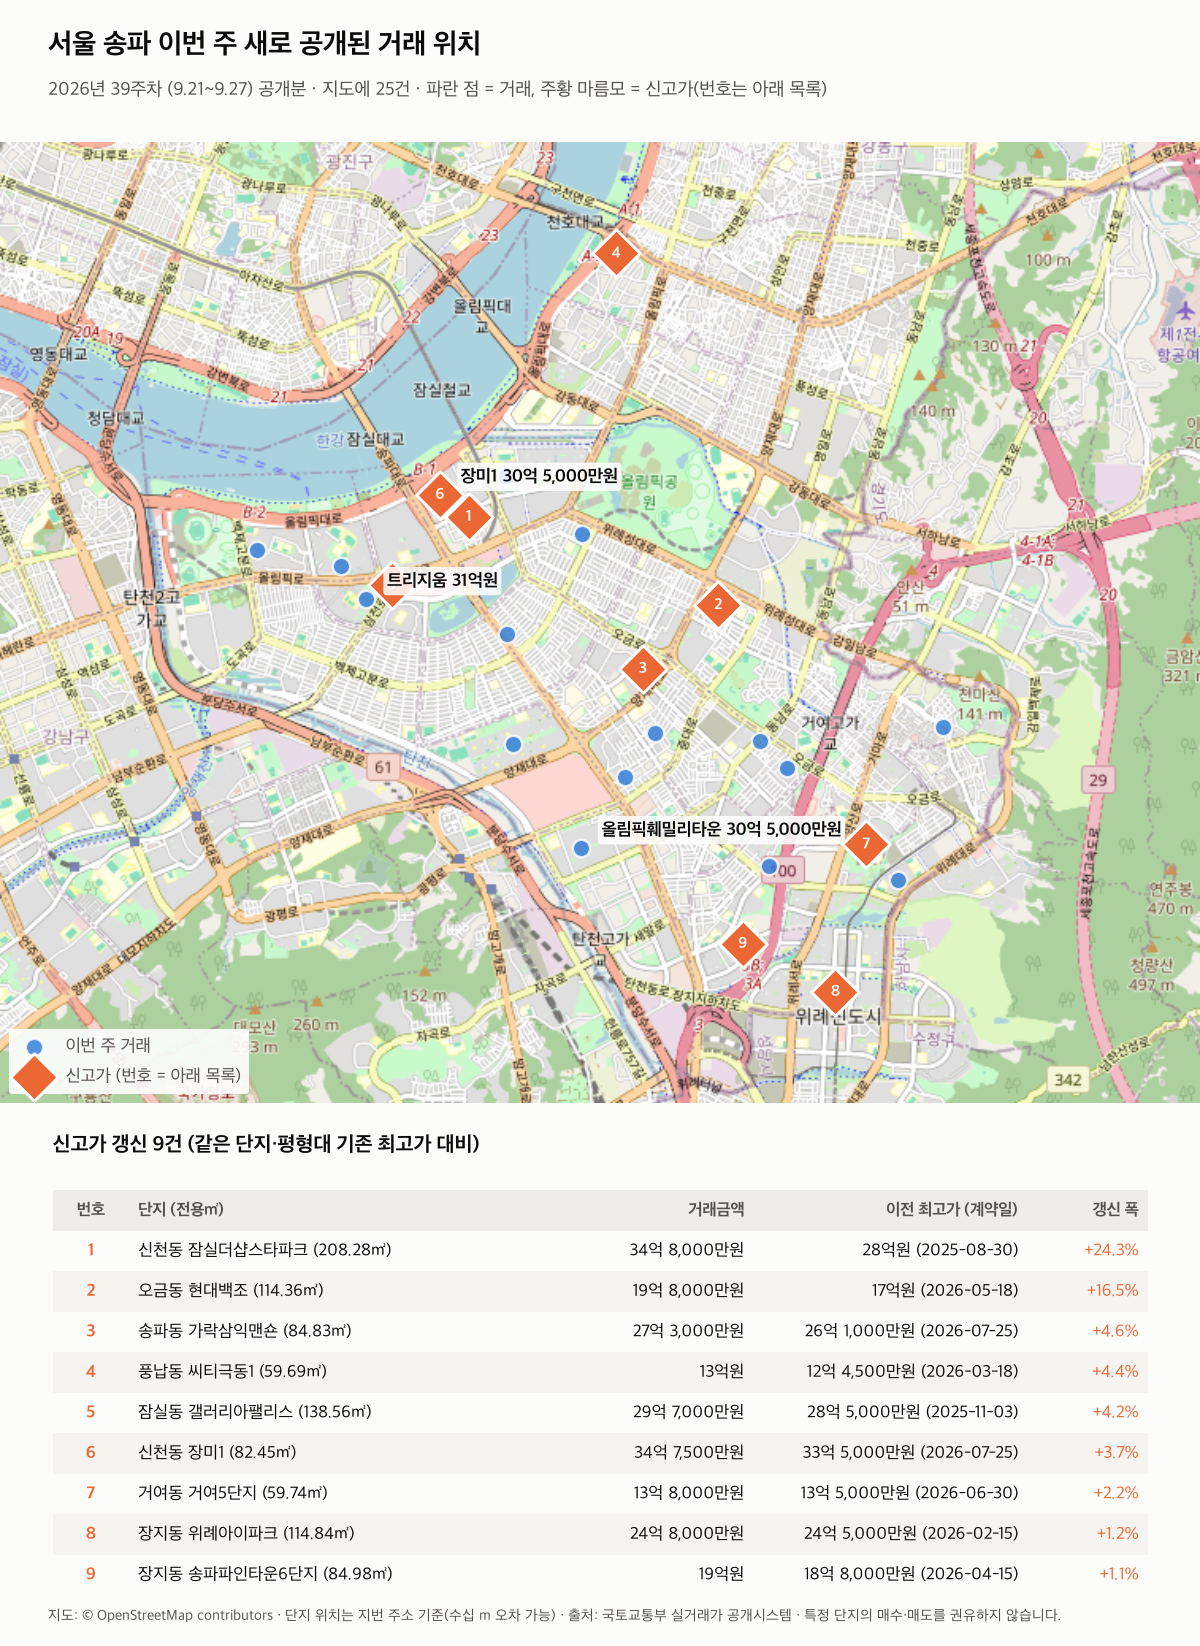Click the '위례신도시' map label
The width and height of the screenshot is (1200, 1646).
click(838, 1016)
